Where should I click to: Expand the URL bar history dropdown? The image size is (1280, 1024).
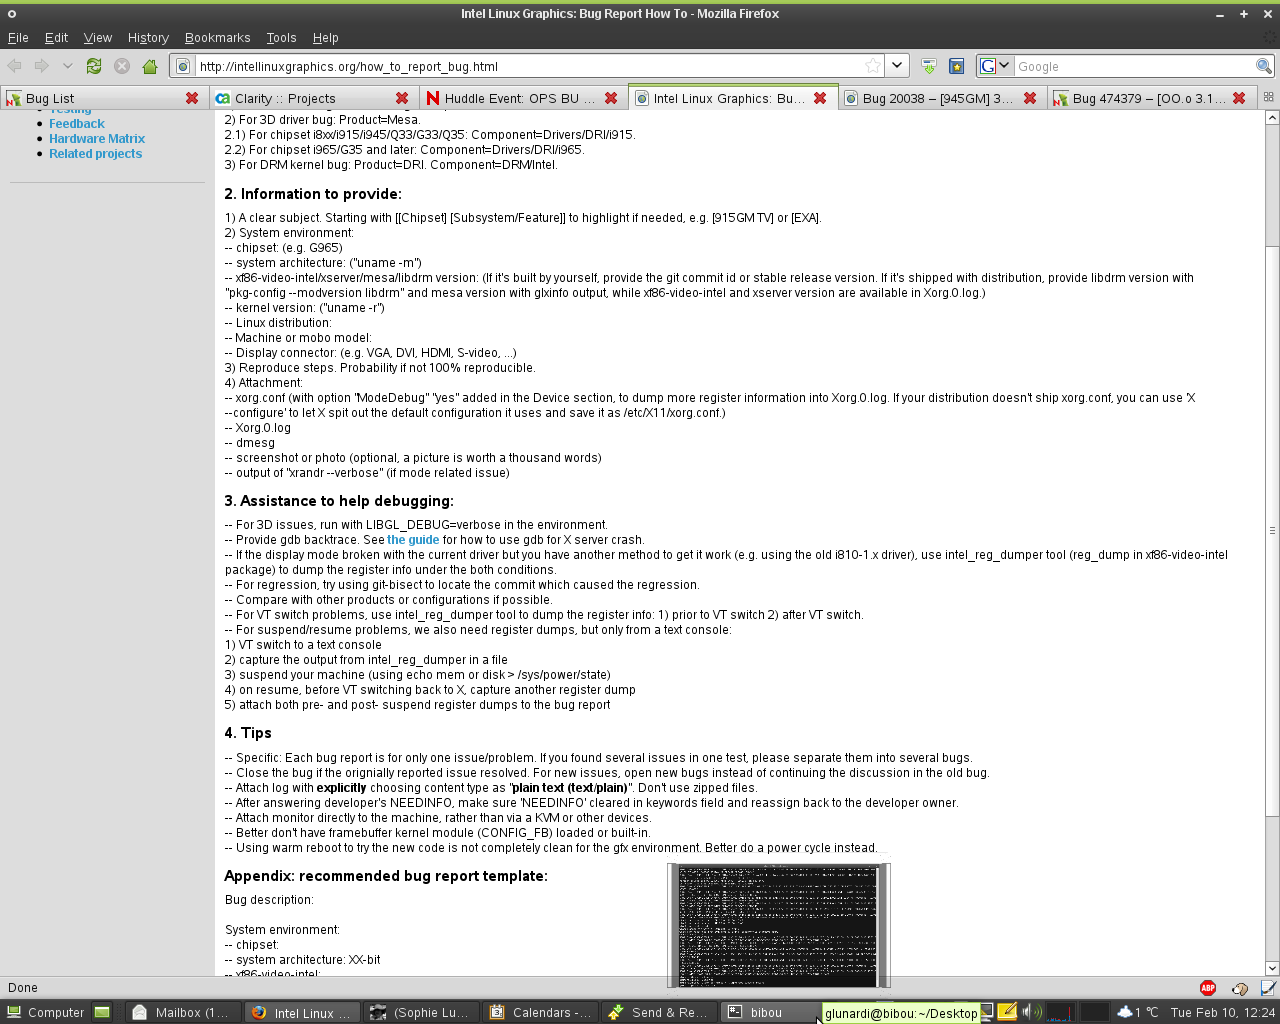(897, 66)
